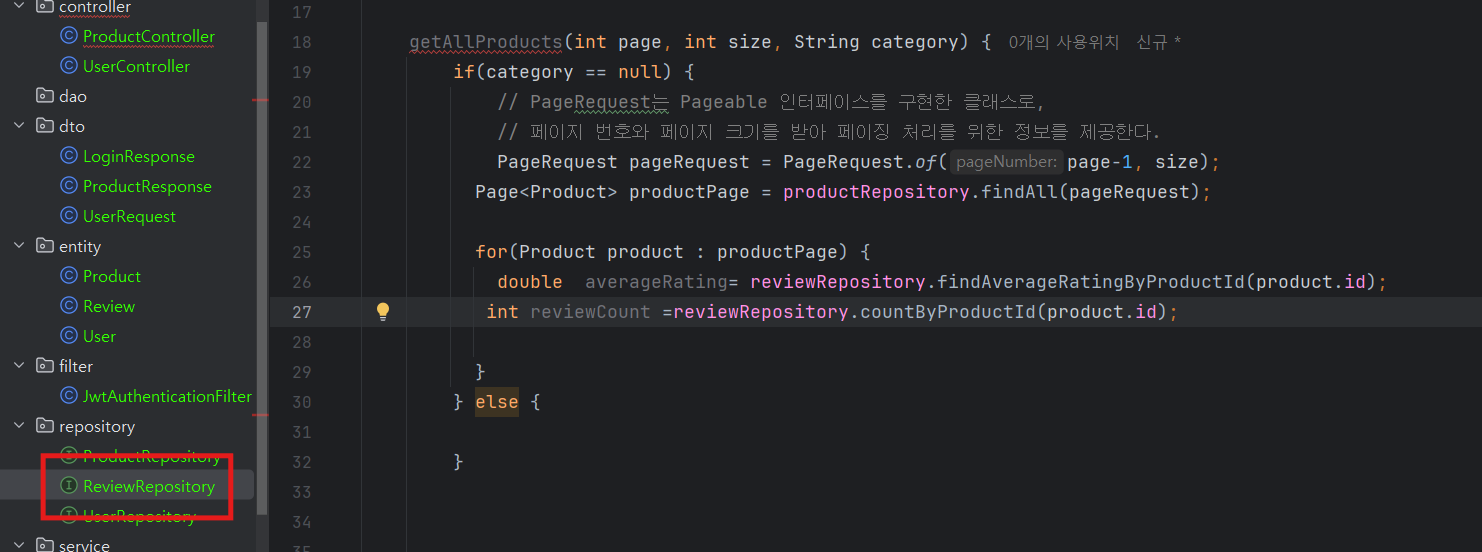
Task: Open ProductResponse in the dto package
Action: pos(147,186)
